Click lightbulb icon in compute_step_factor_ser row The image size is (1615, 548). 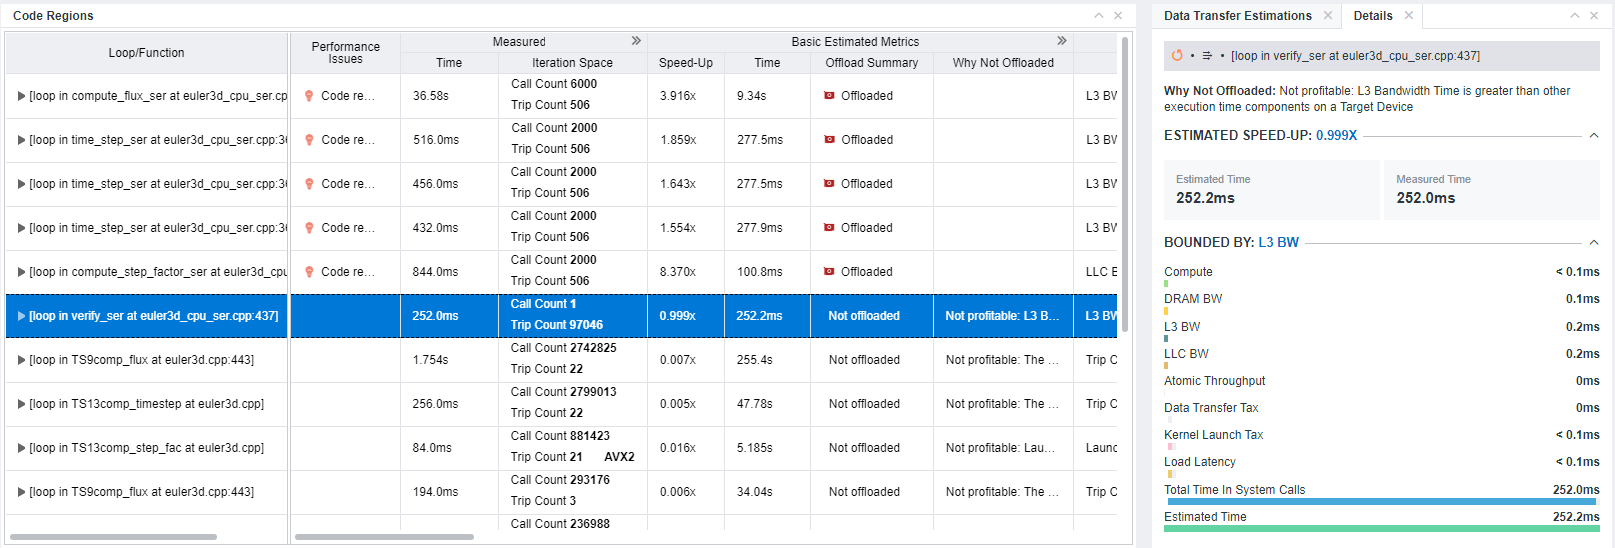pos(310,272)
